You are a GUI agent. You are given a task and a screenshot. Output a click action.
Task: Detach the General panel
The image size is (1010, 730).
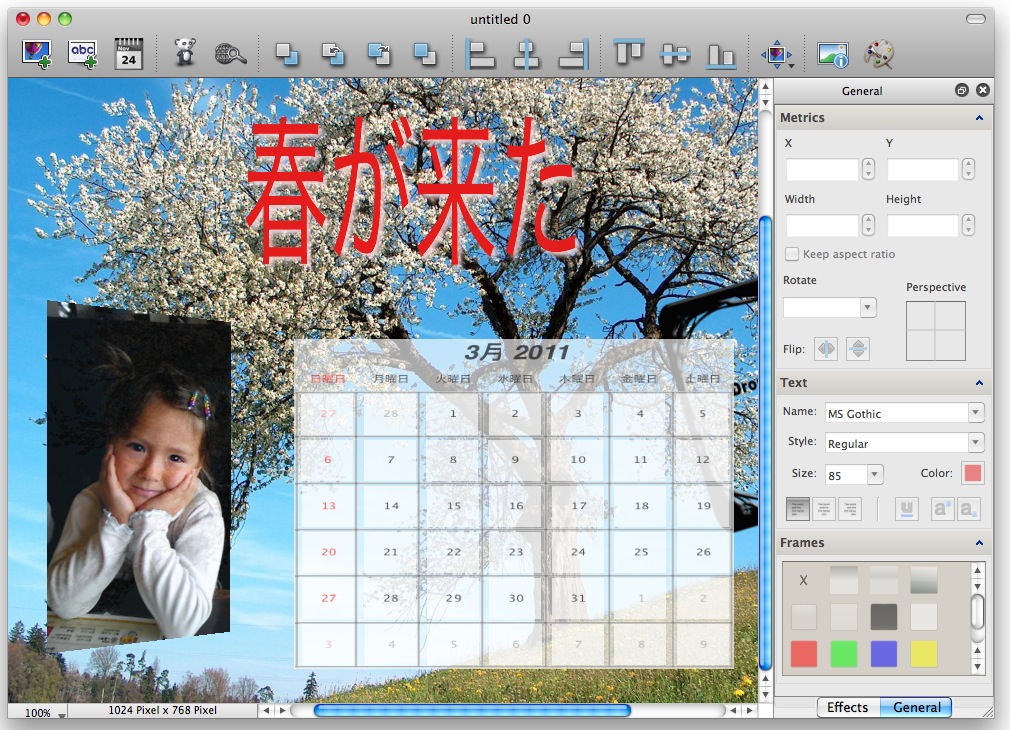tap(962, 90)
